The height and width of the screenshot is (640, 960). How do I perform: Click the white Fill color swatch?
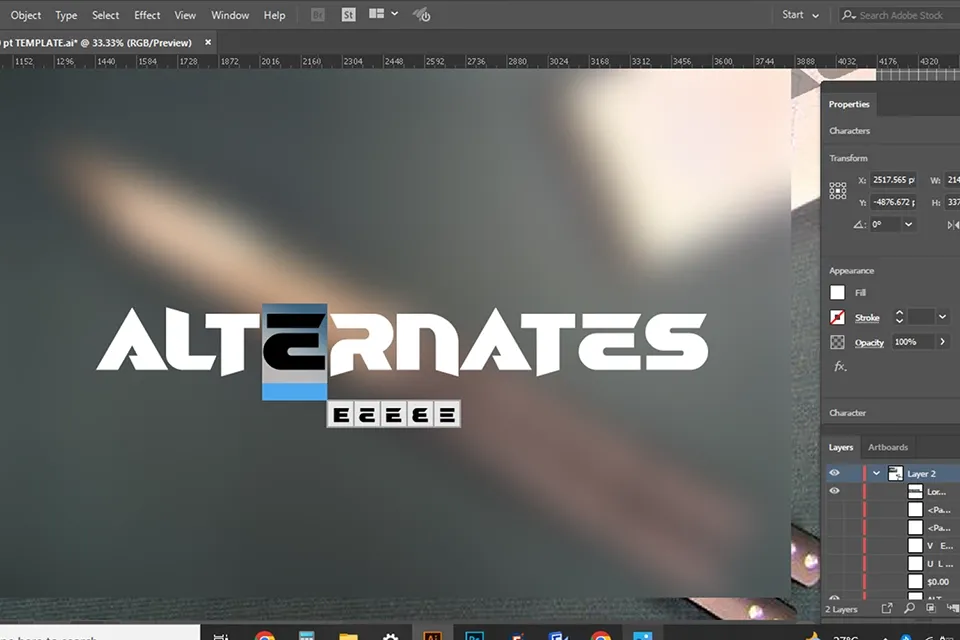tap(838, 293)
